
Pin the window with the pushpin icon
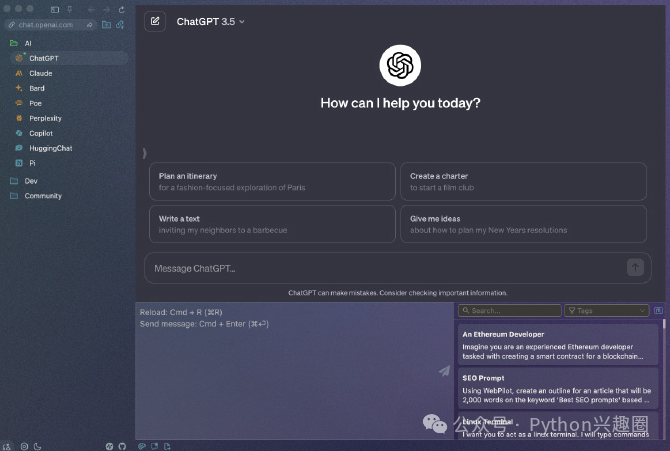tap(69, 9)
